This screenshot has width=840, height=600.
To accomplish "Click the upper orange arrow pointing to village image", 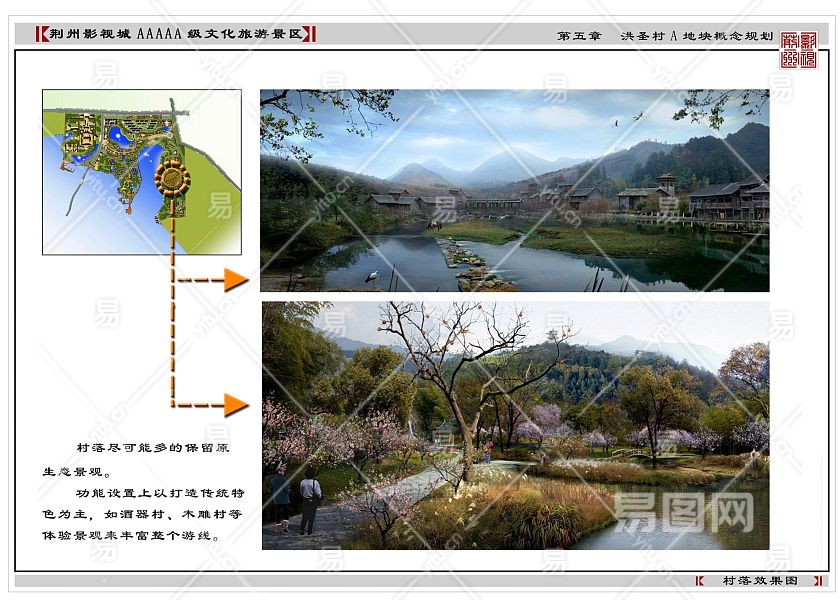I will tap(236, 280).
